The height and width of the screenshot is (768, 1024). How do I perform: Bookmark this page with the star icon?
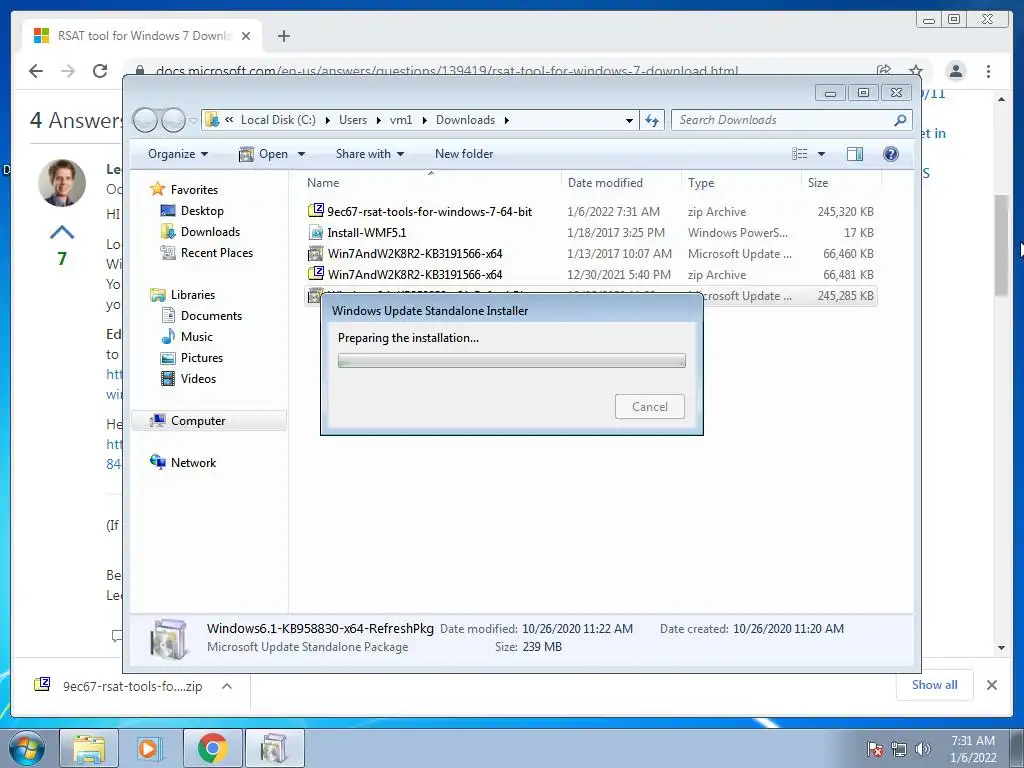916,70
